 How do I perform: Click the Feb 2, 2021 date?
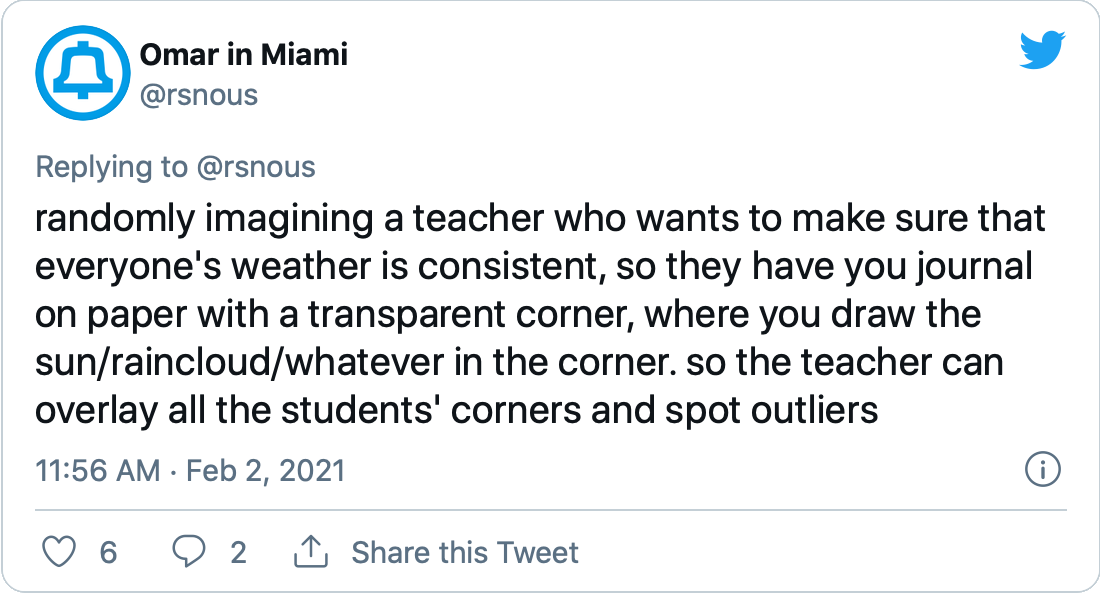(265, 470)
